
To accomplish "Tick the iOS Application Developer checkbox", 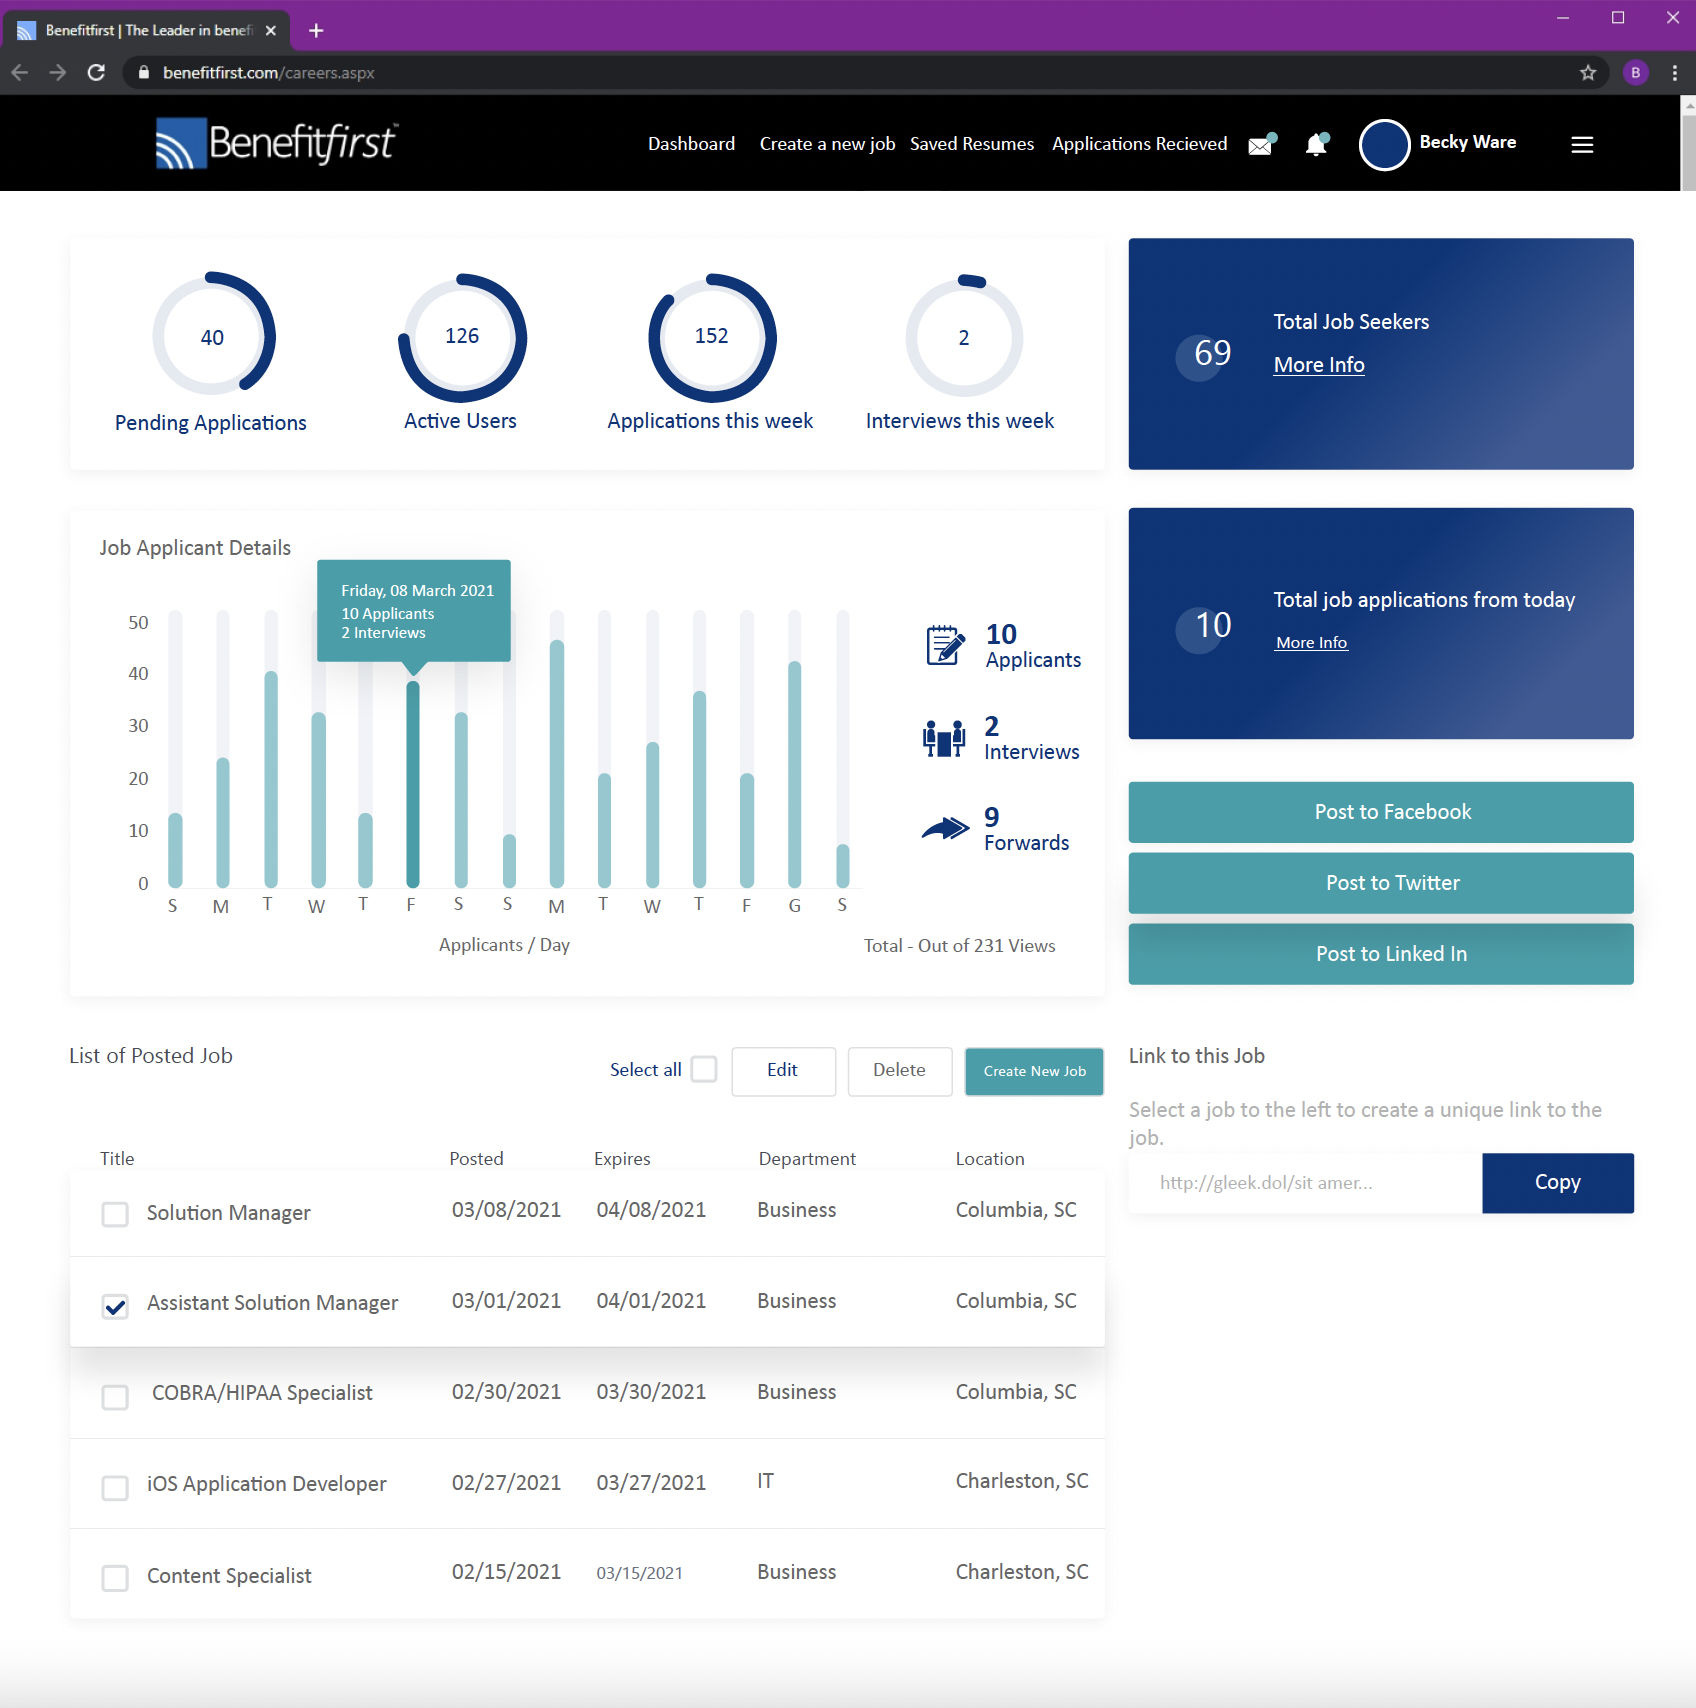I will 116,1488.
